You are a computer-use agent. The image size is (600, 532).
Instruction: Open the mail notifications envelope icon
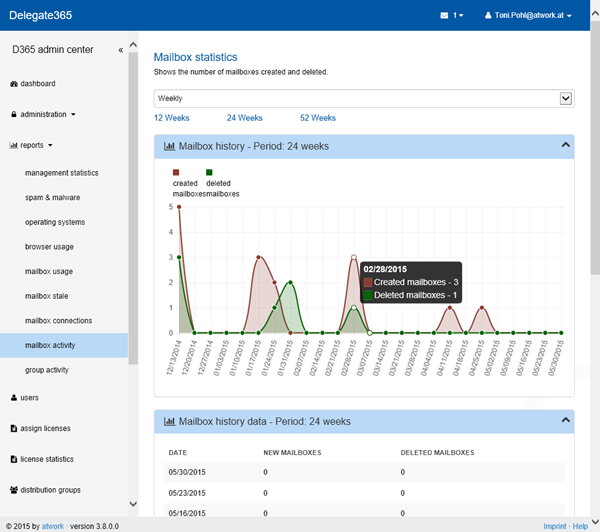tap(445, 16)
